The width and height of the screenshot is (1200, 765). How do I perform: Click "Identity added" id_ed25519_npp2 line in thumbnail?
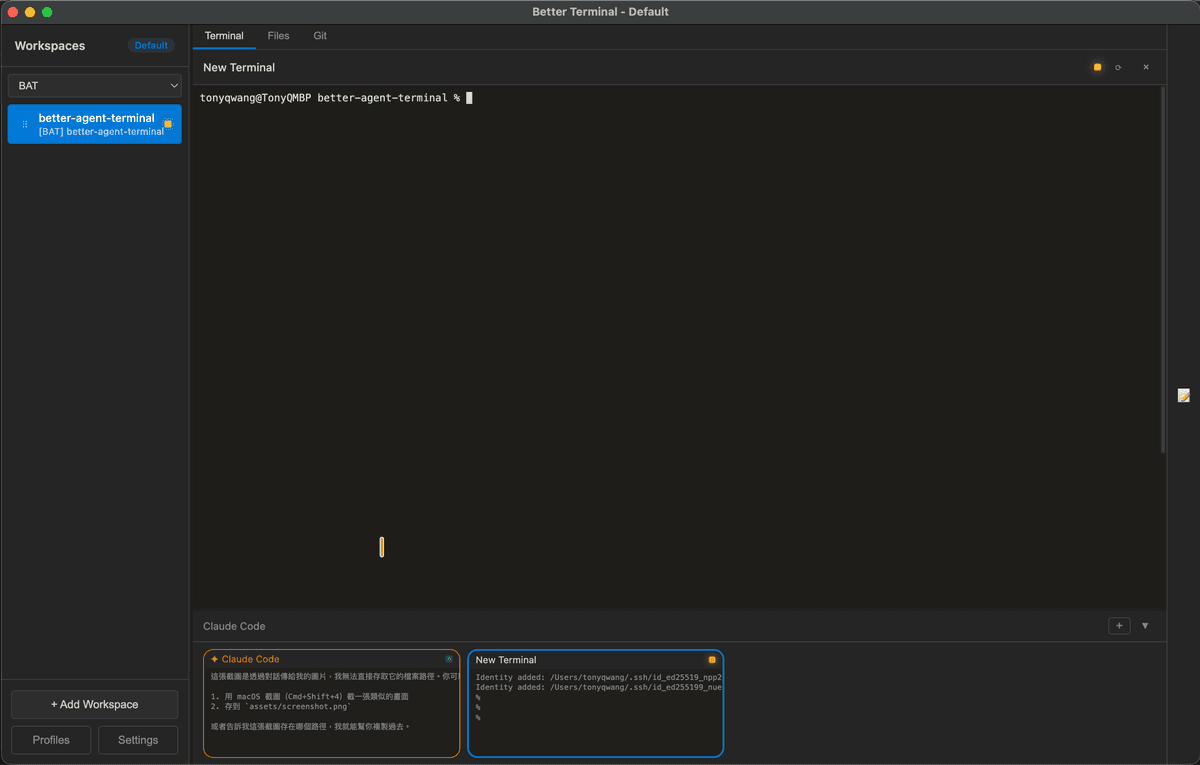click(599, 677)
